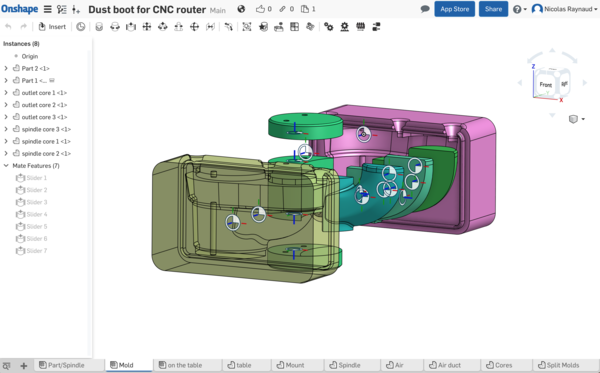Open the Help dropdown menu
Viewport: 600px width, 373px height.
point(520,9)
